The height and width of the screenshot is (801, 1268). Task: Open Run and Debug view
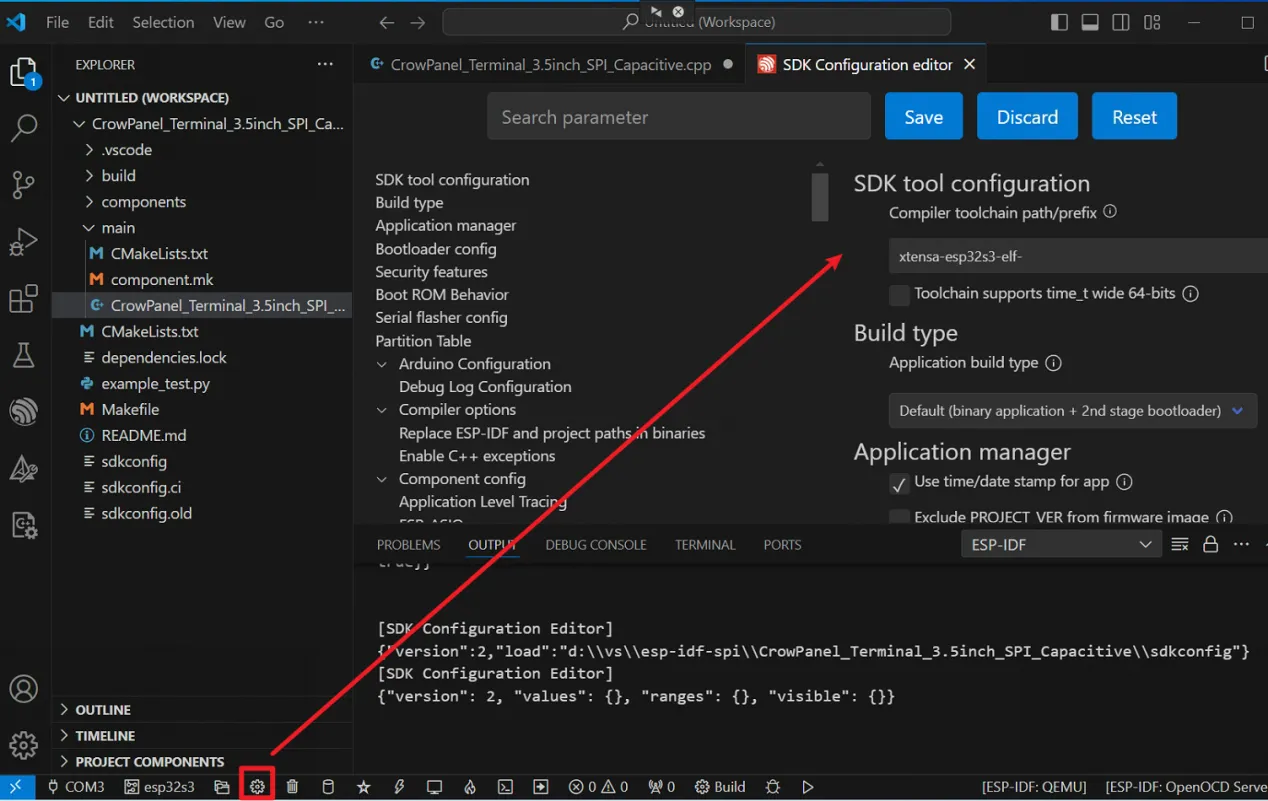pyautogui.click(x=23, y=242)
